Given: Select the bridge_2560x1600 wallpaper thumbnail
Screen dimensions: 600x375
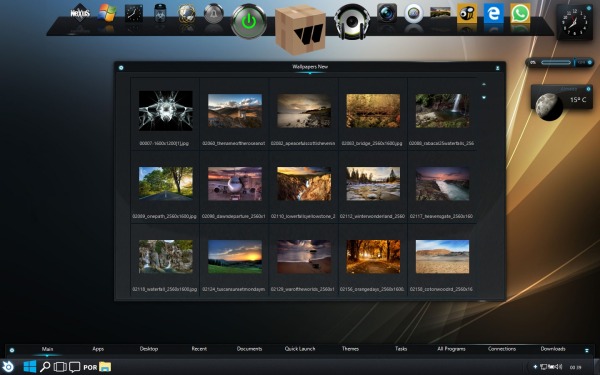Looking at the screenshot, I should point(373,111).
